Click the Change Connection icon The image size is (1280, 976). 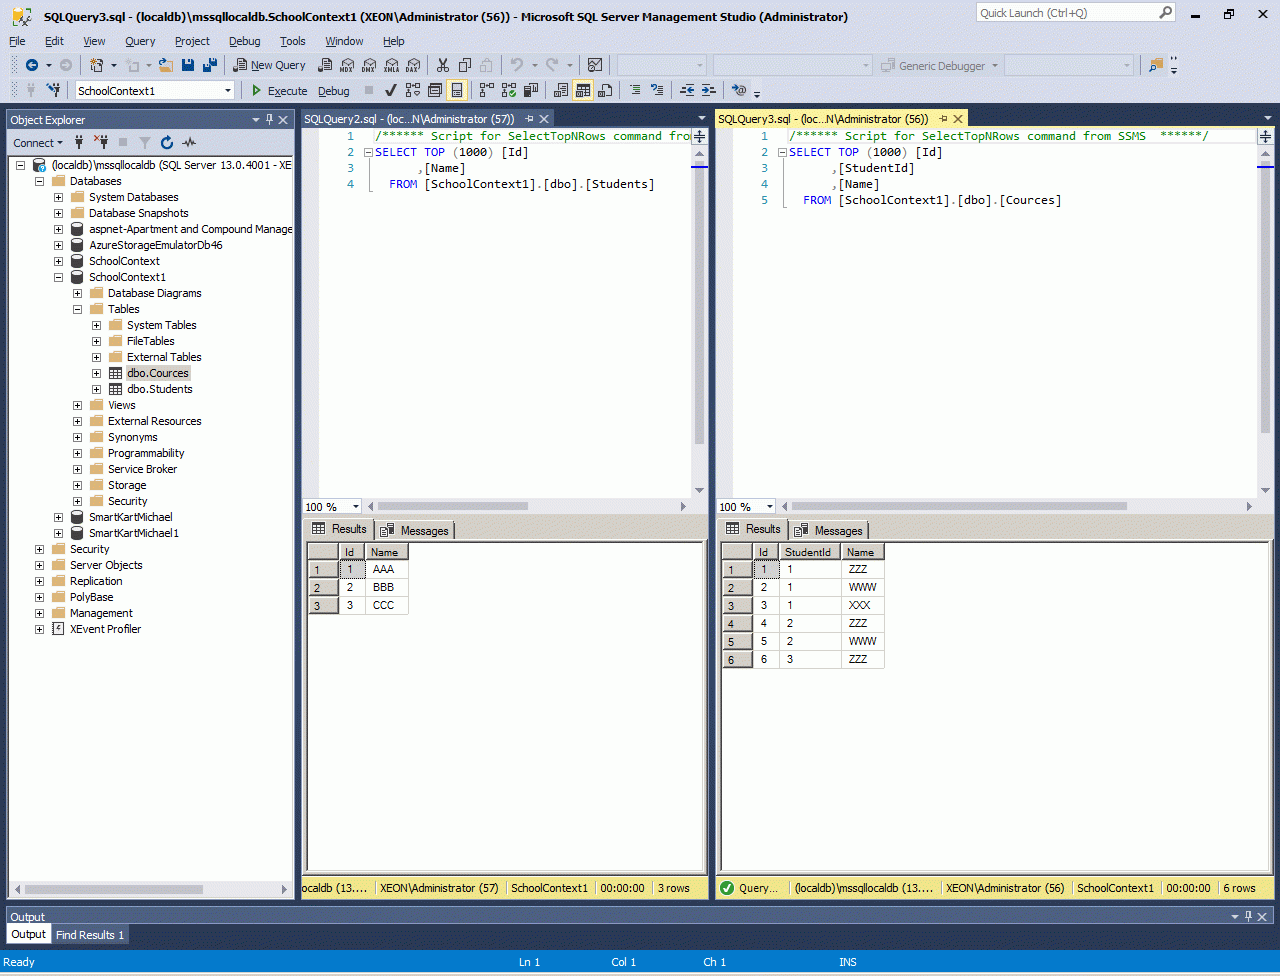[53, 90]
